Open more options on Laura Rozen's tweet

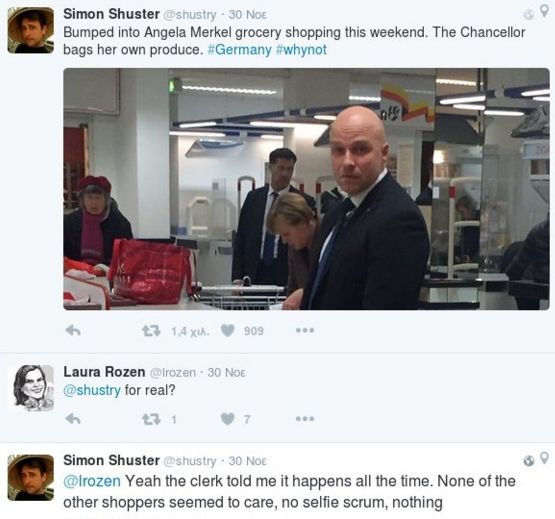(x=305, y=419)
